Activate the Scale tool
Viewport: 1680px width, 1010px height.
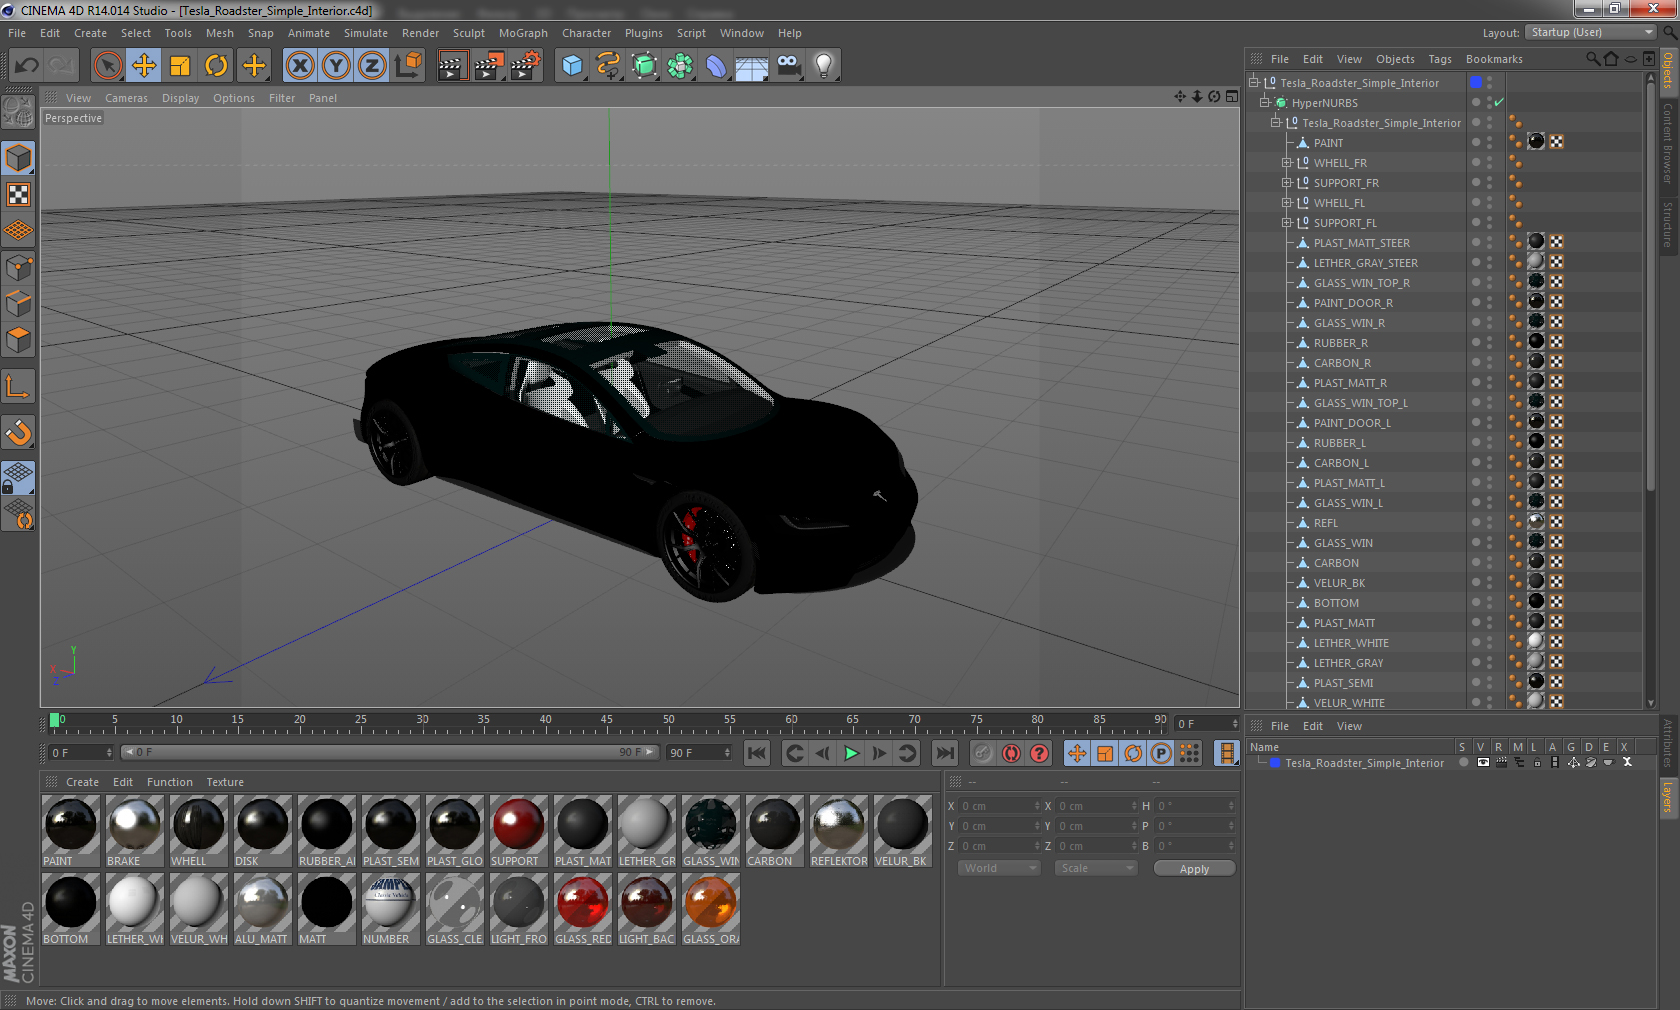[x=180, y=66]
